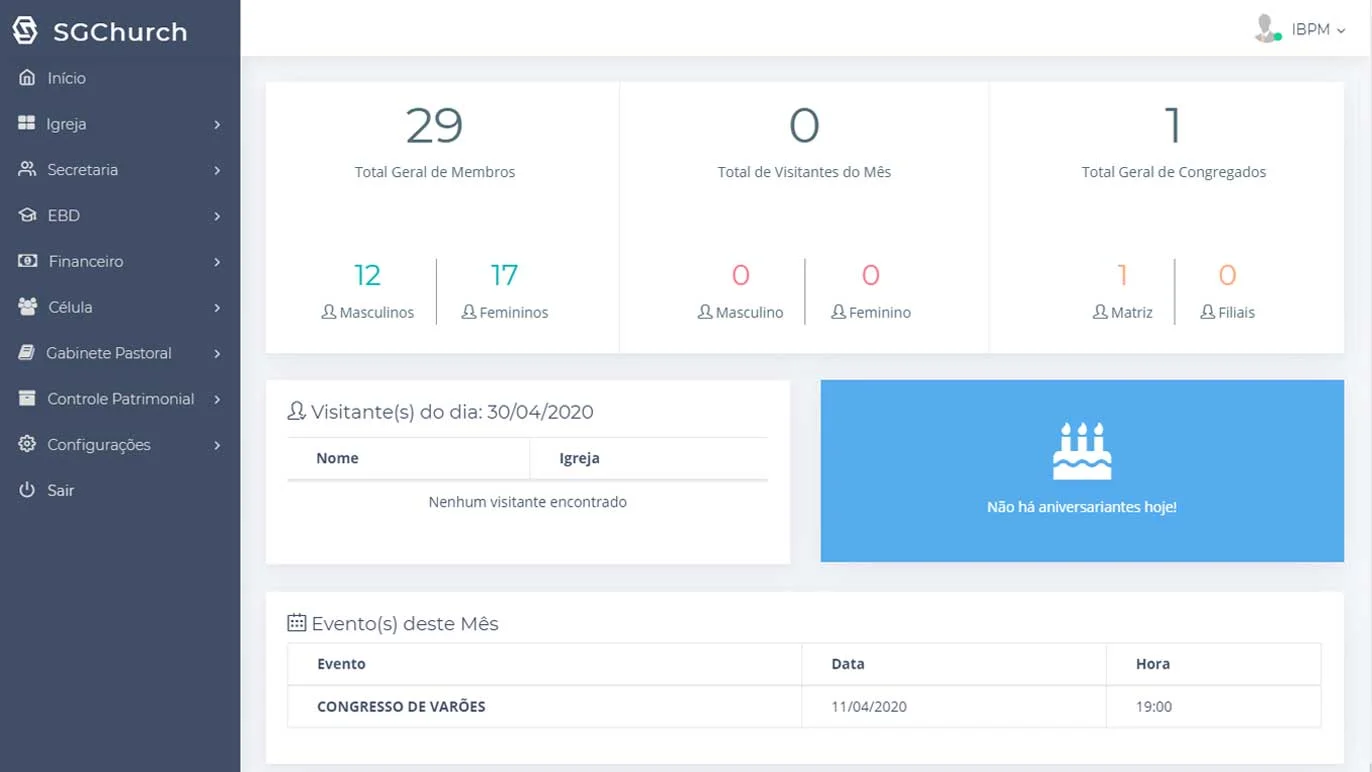Click the CONGRESSO DE VARÕES event

coord(401,706)
